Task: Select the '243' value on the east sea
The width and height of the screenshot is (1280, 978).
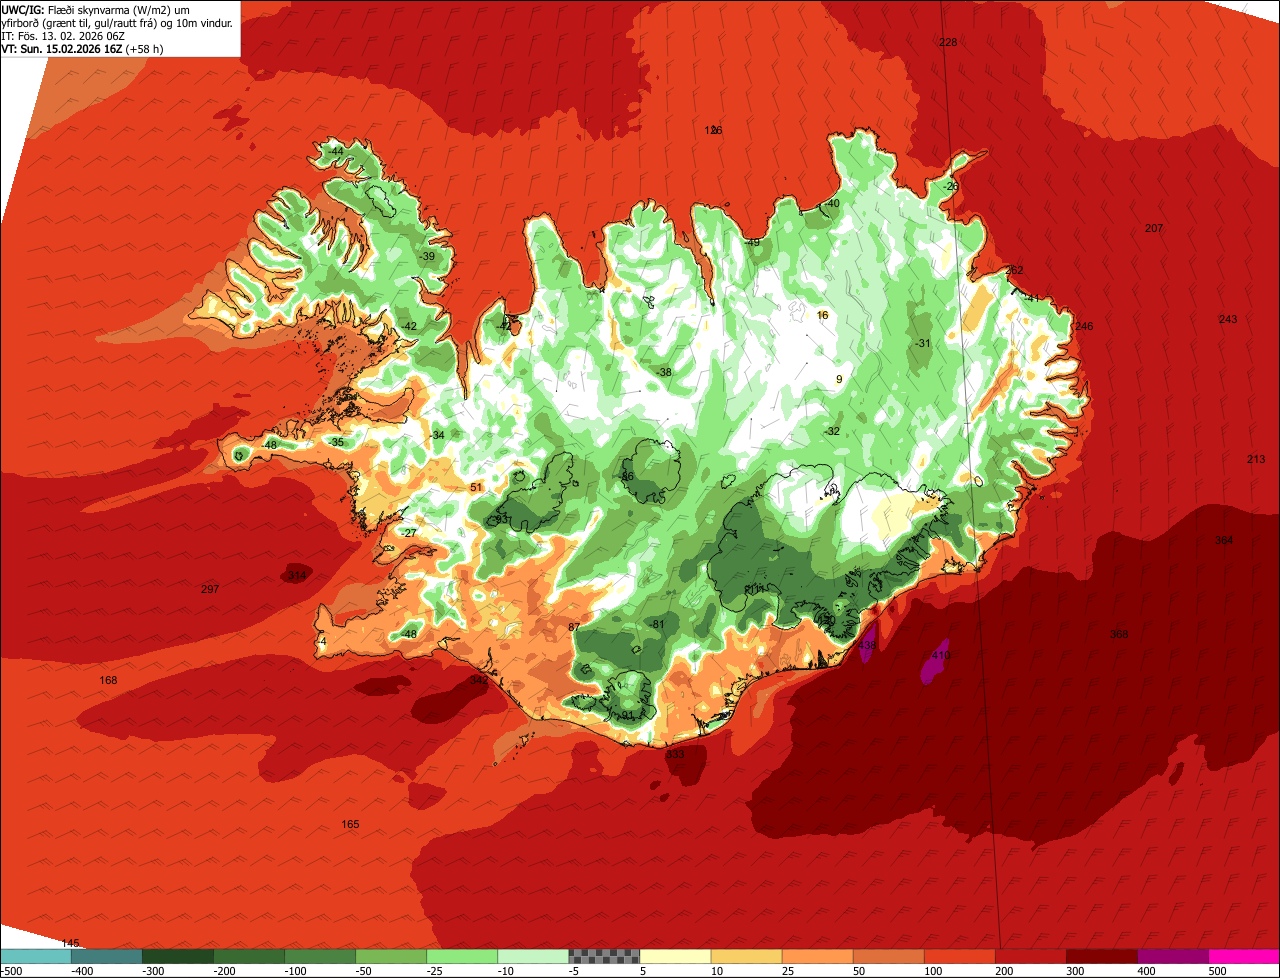Action: coord(1228,320)
